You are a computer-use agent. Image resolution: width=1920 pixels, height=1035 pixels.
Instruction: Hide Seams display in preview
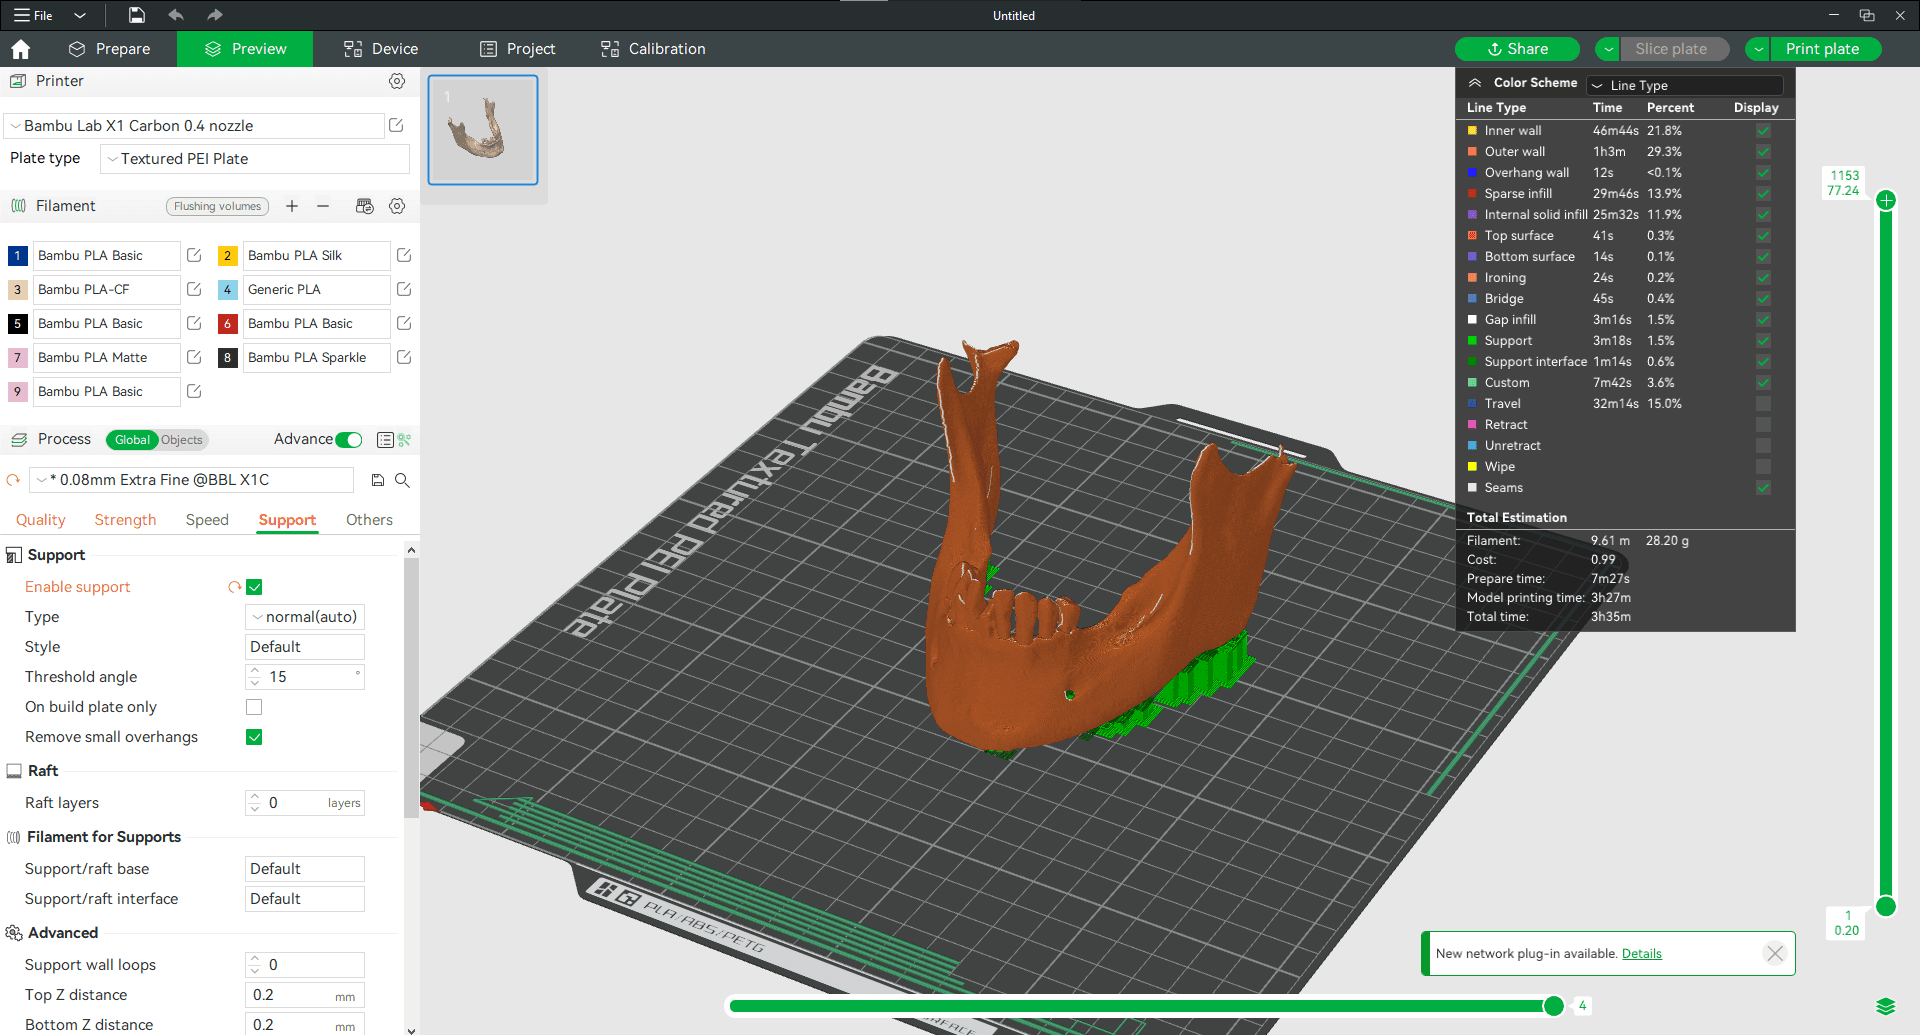(1763, 488)
